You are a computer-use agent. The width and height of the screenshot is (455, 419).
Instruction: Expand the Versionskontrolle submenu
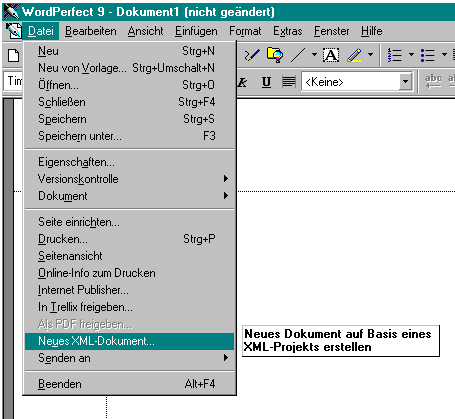(x=129, y=179)
